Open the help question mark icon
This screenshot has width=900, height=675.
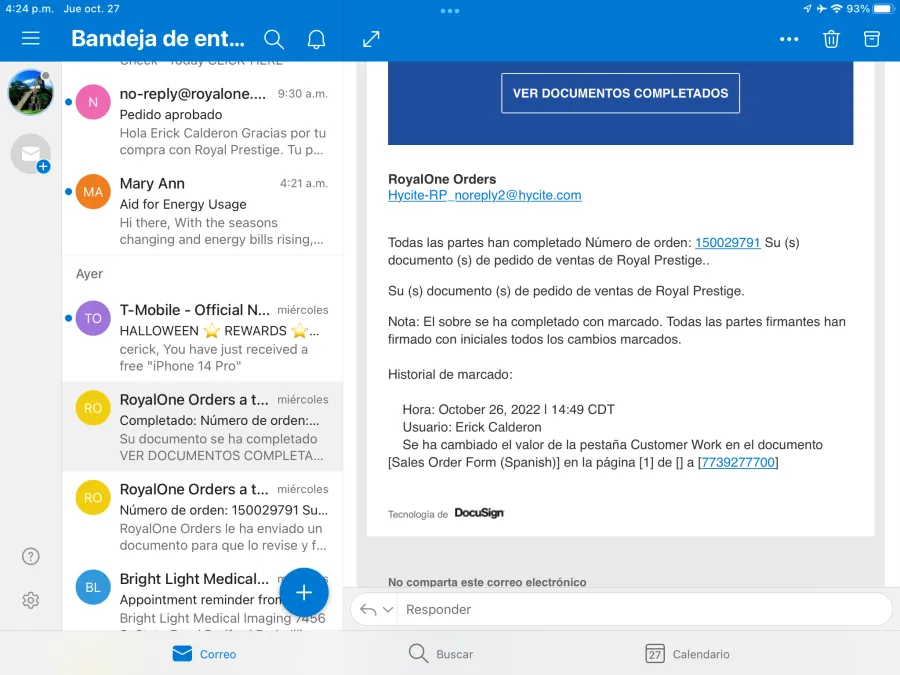click(31, 557)
